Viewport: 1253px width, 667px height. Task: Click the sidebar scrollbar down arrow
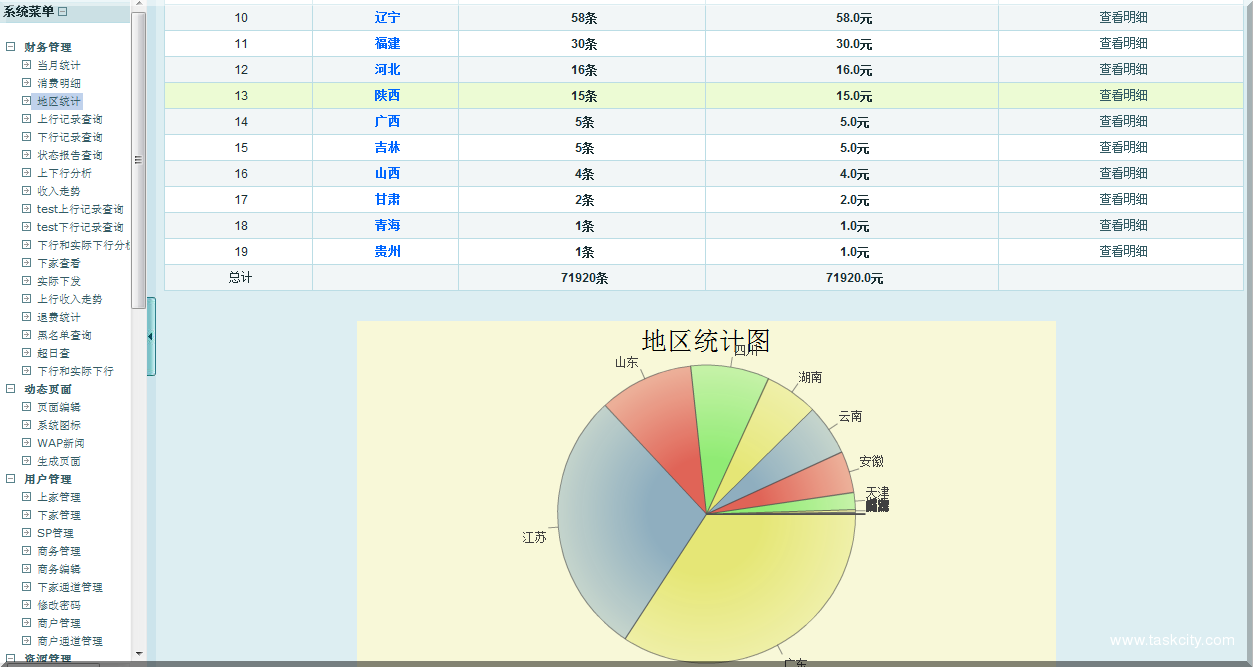tap(138, 655)
